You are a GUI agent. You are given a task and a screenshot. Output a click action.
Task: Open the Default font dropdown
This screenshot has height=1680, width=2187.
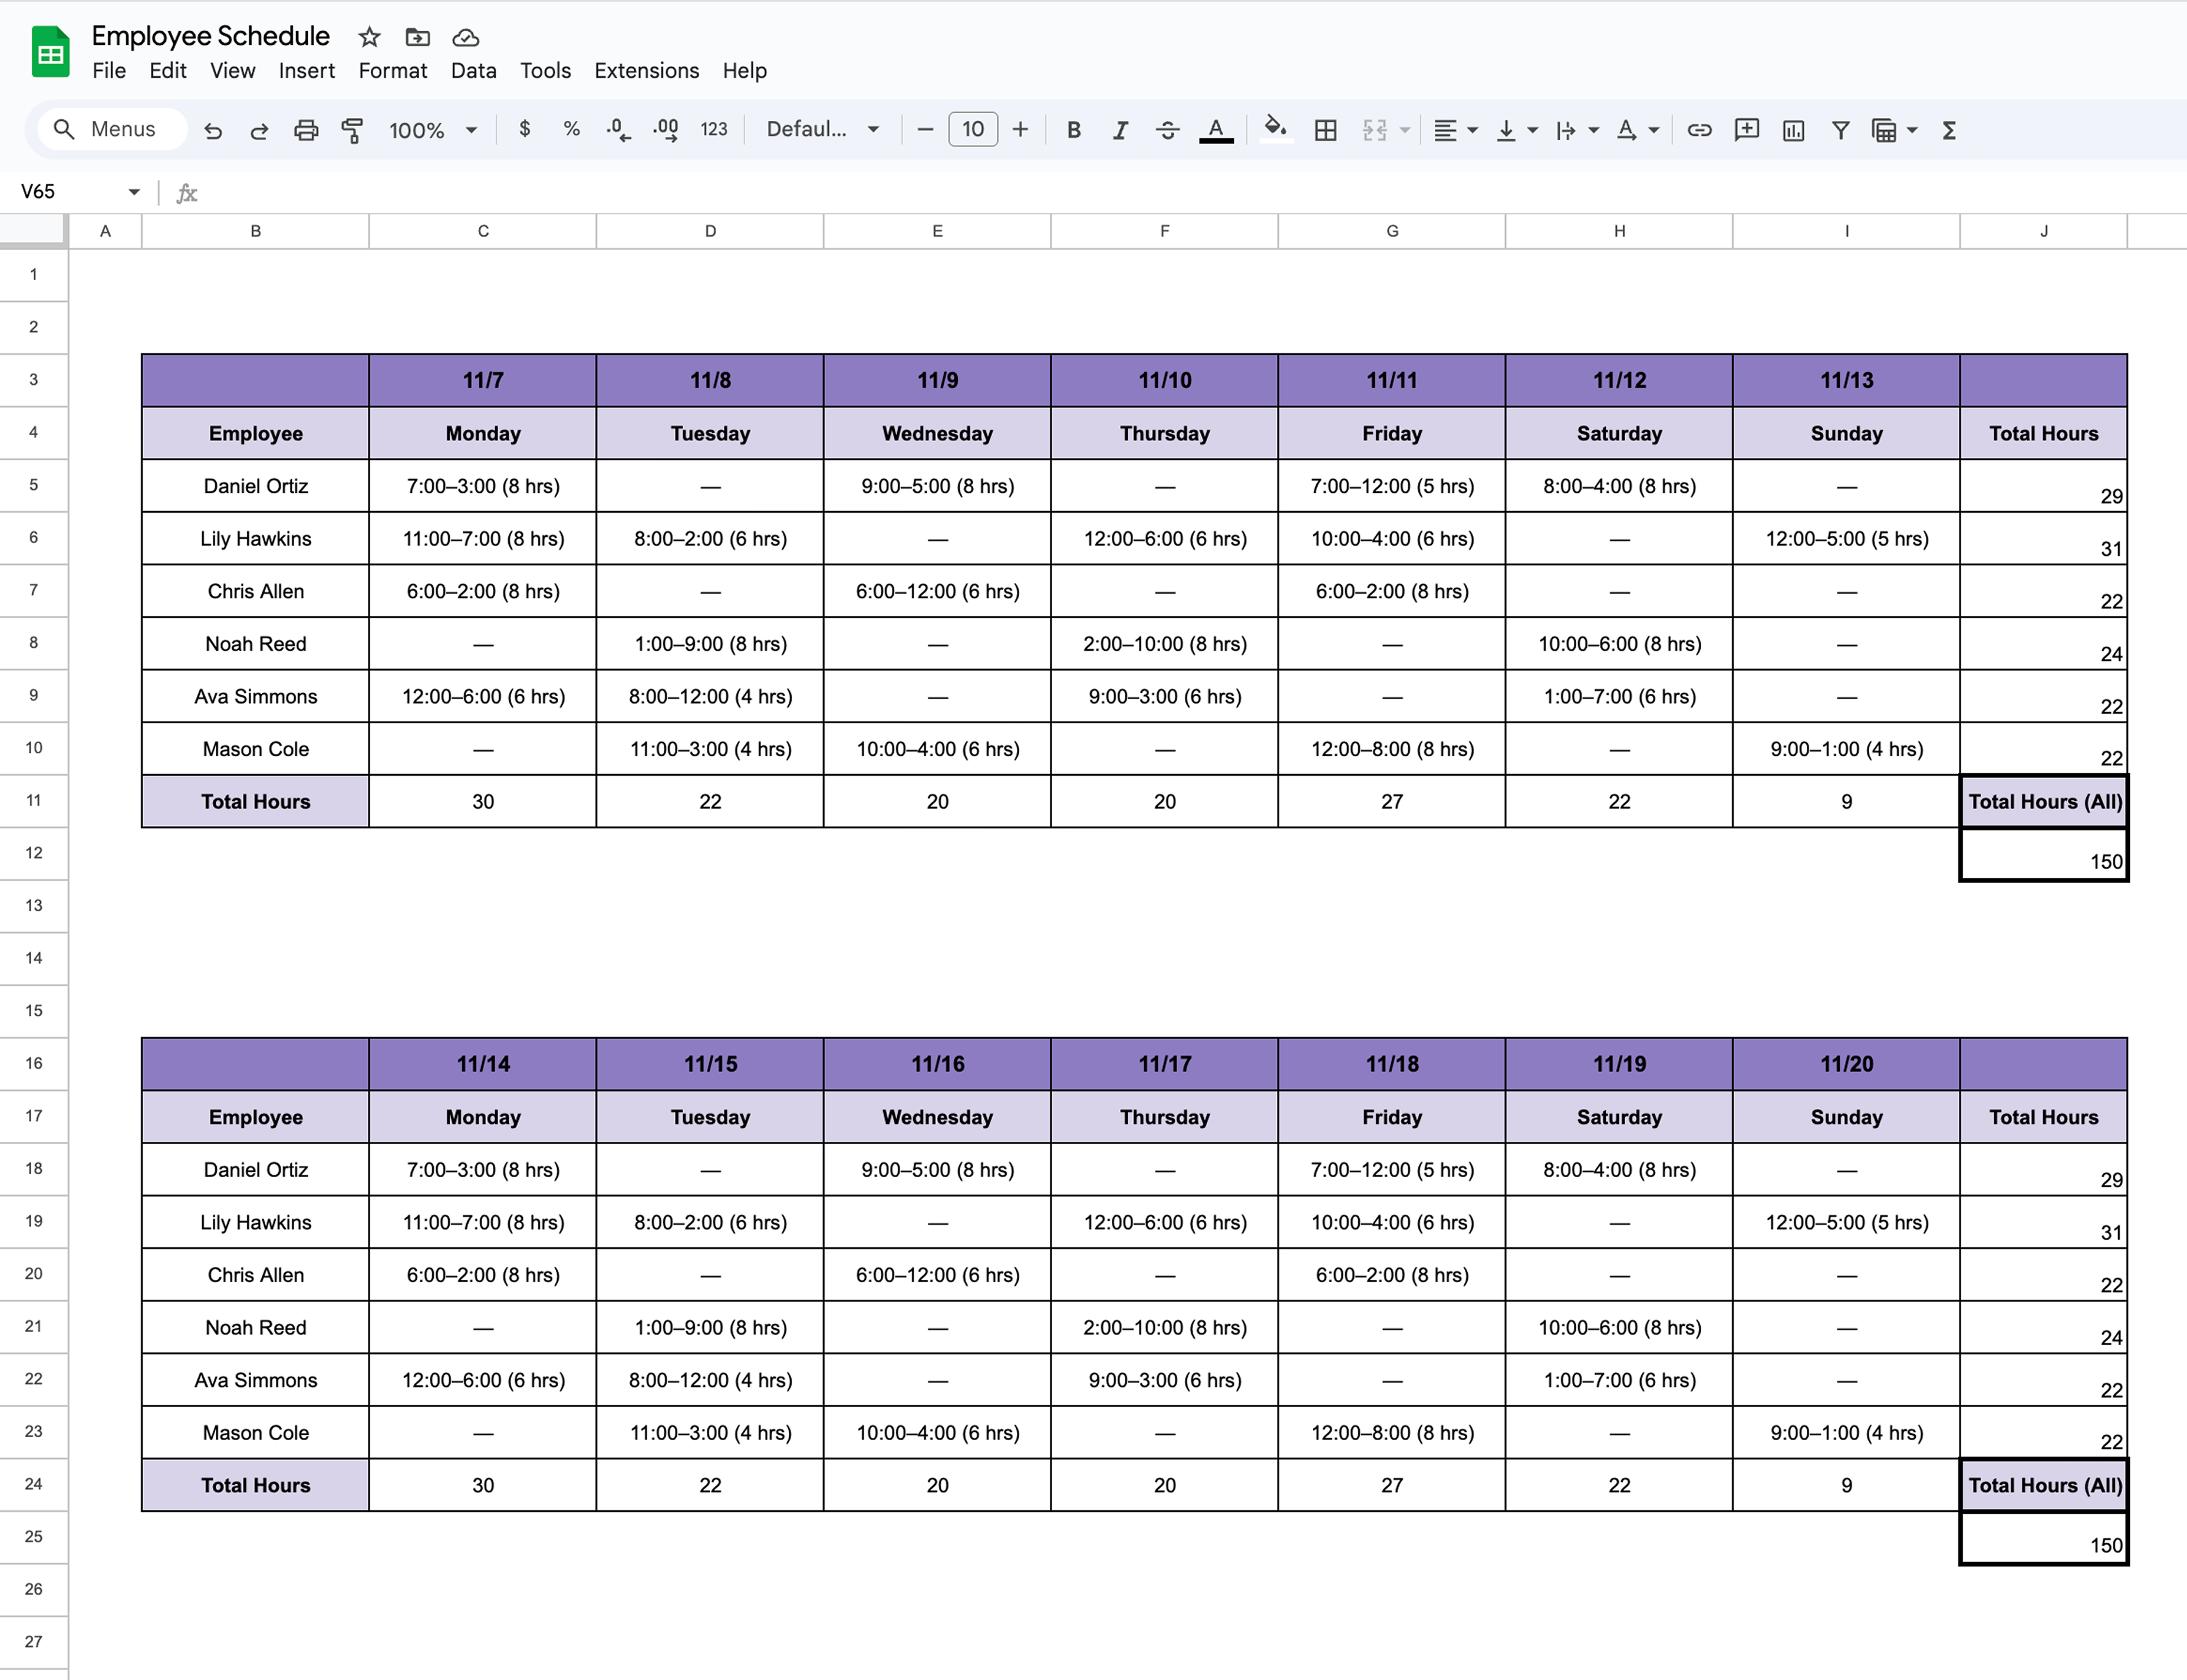click(x=822, y=130)
